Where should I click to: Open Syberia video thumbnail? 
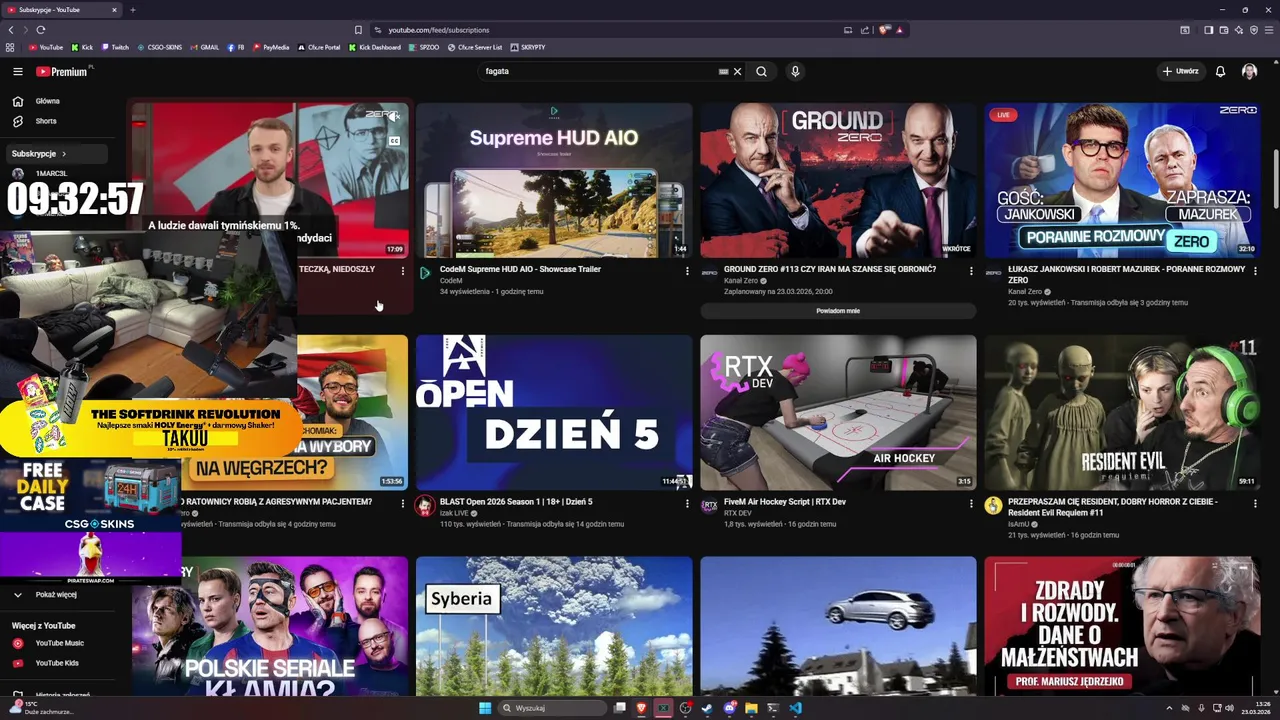coord(554,625)
